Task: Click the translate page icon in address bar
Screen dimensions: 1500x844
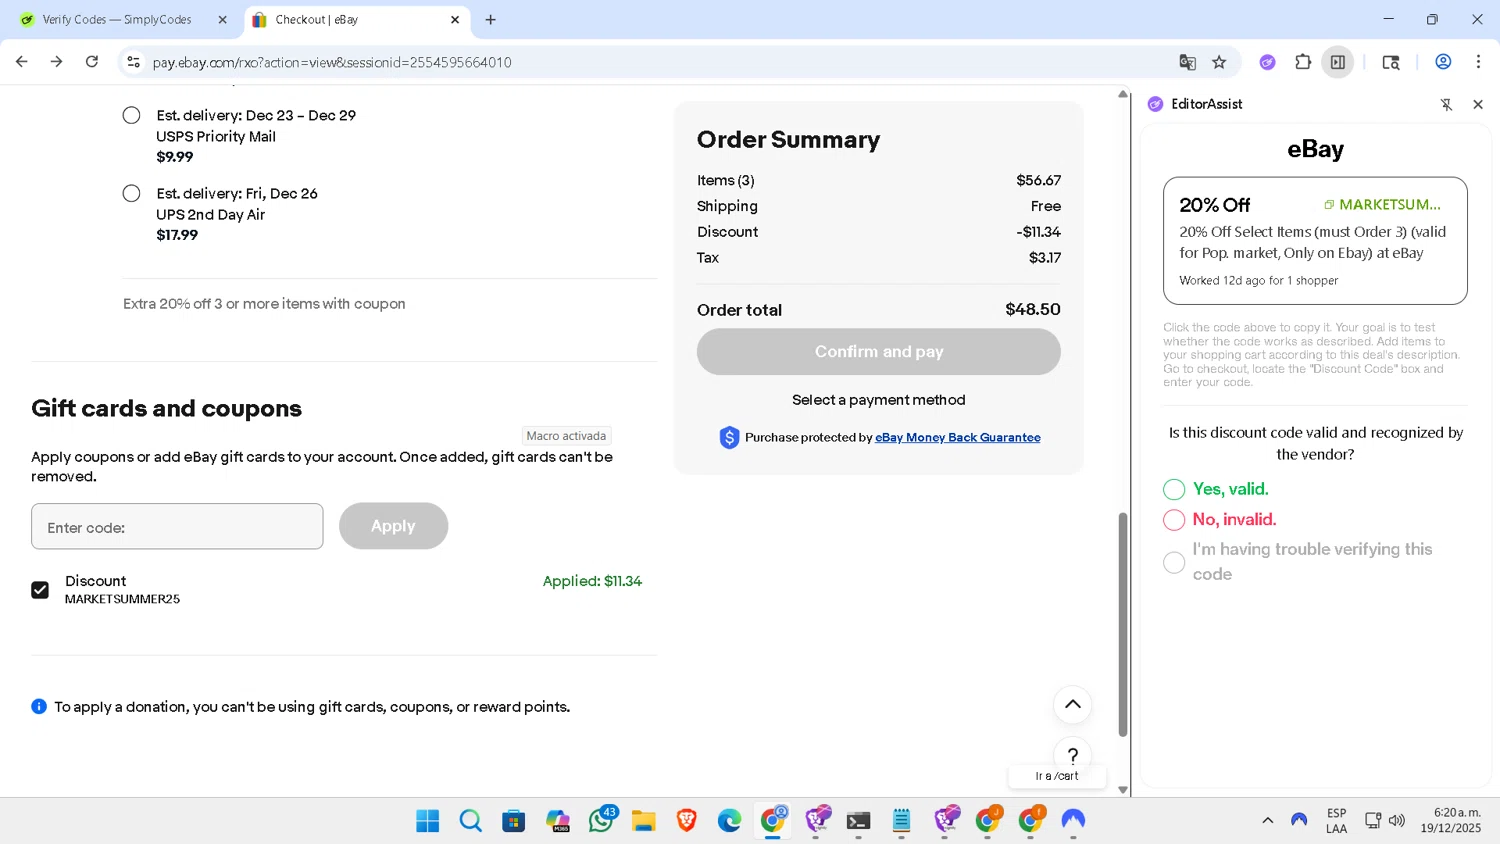Action: 1187,62
